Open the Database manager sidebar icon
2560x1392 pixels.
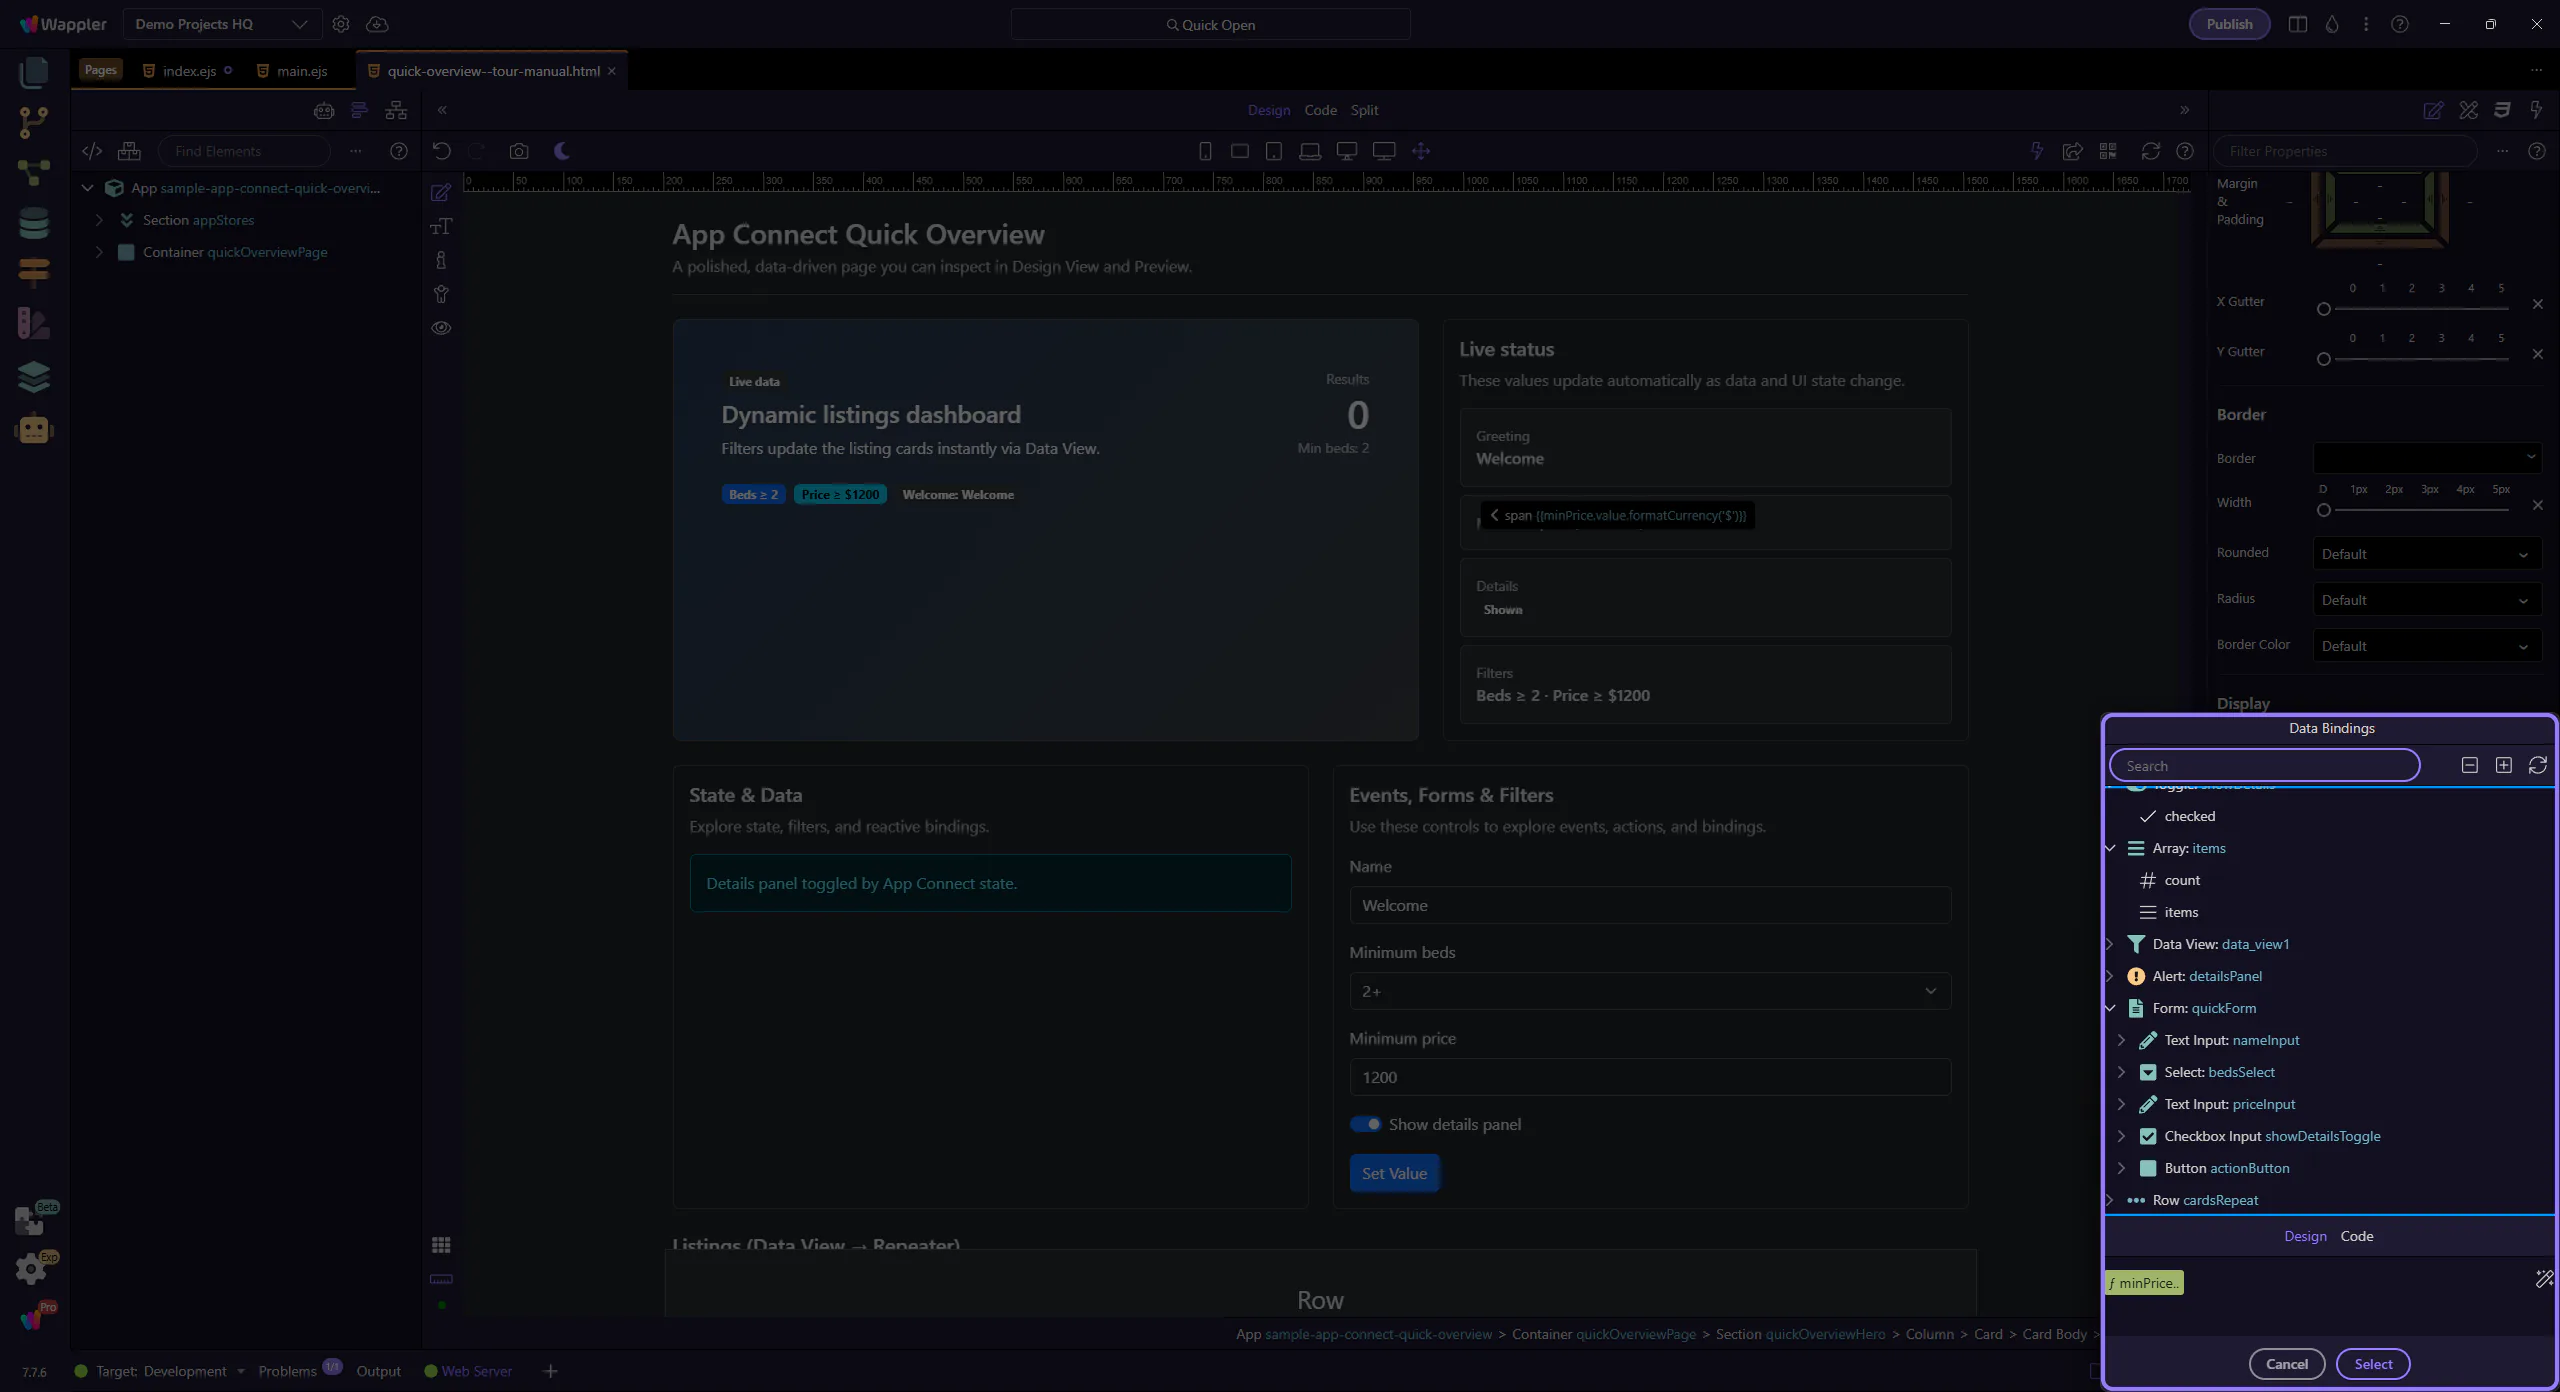point(33,223)
